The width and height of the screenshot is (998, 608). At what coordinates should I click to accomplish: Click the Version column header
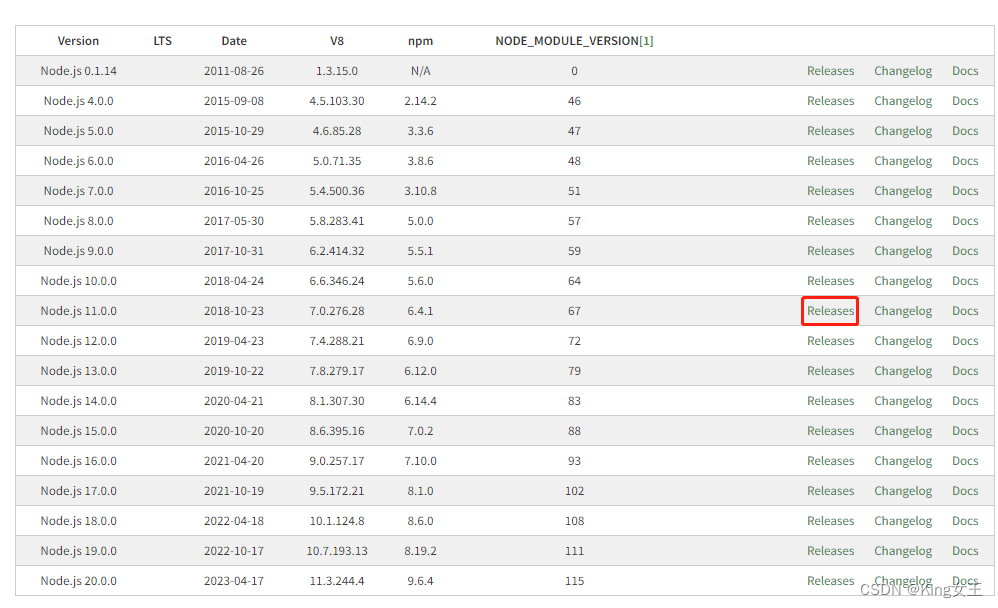point(78,41)
